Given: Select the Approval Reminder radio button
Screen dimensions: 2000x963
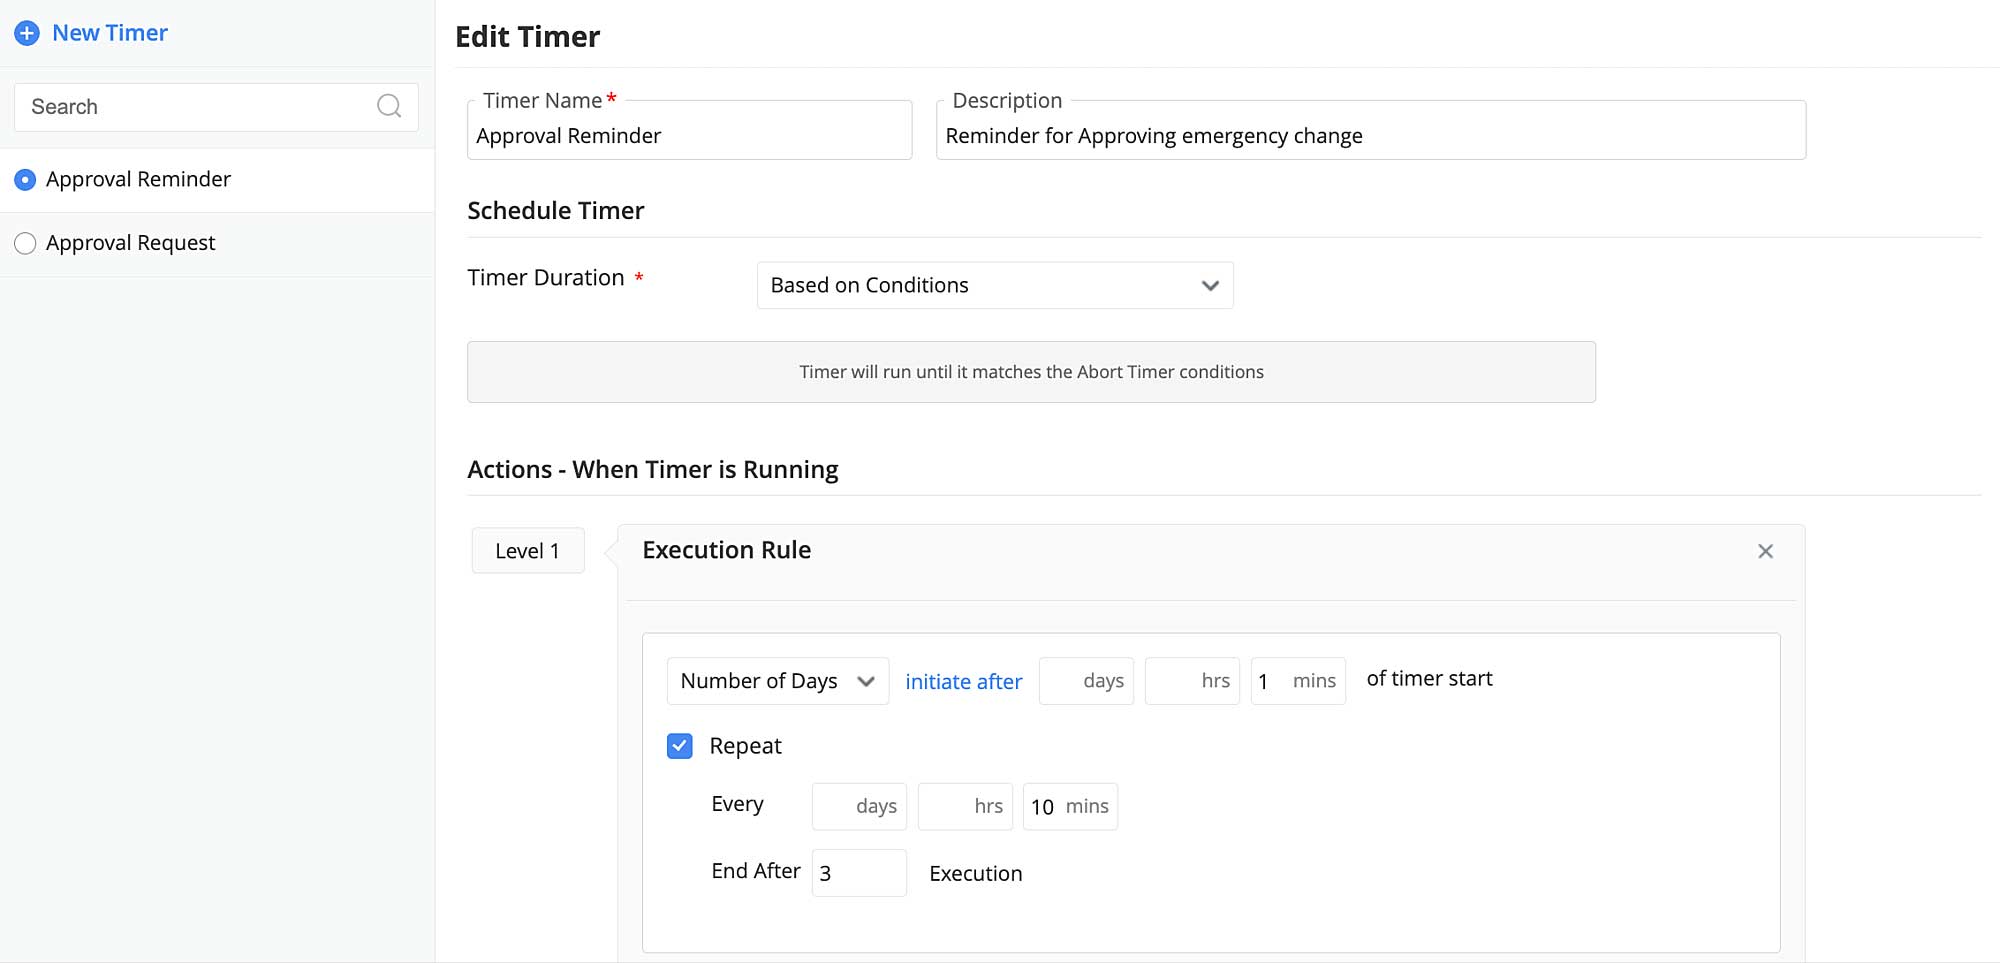Looking at the screenshot, I should (25, 180).
